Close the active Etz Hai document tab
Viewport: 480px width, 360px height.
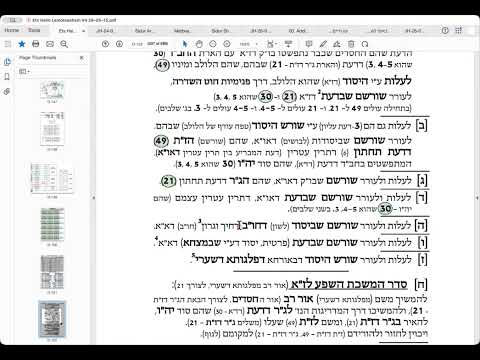[83, 31]
